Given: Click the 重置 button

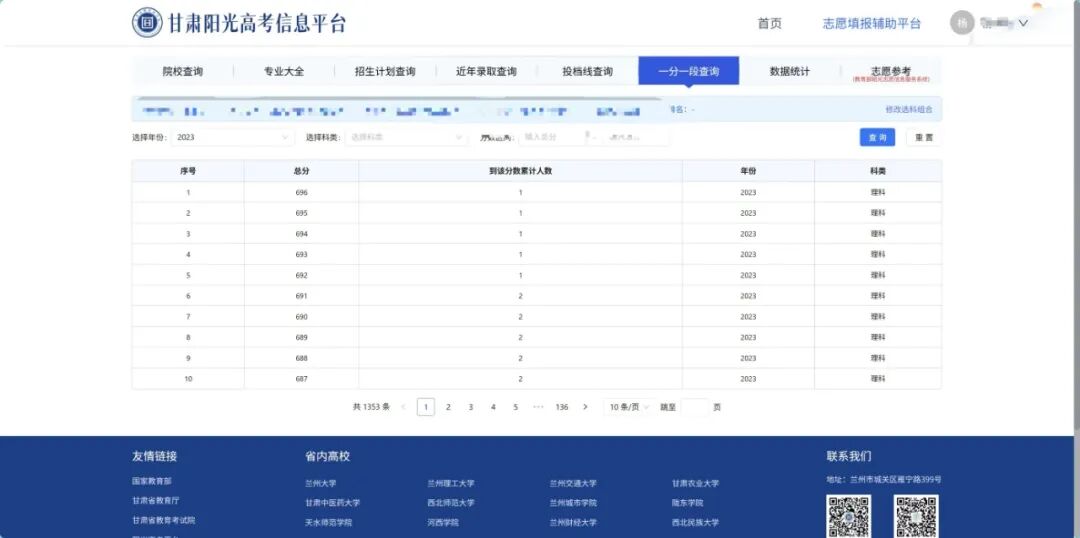Looking at the screenshot, I should point(924,137).
